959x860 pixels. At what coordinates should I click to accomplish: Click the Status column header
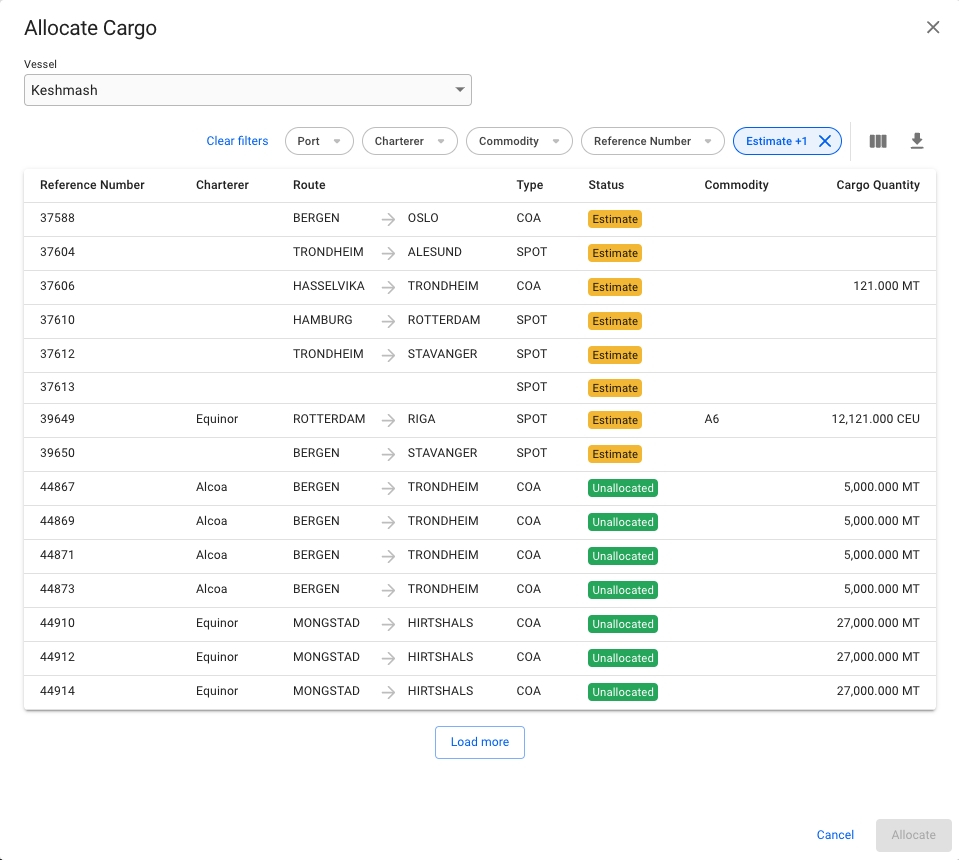(606, 185)
